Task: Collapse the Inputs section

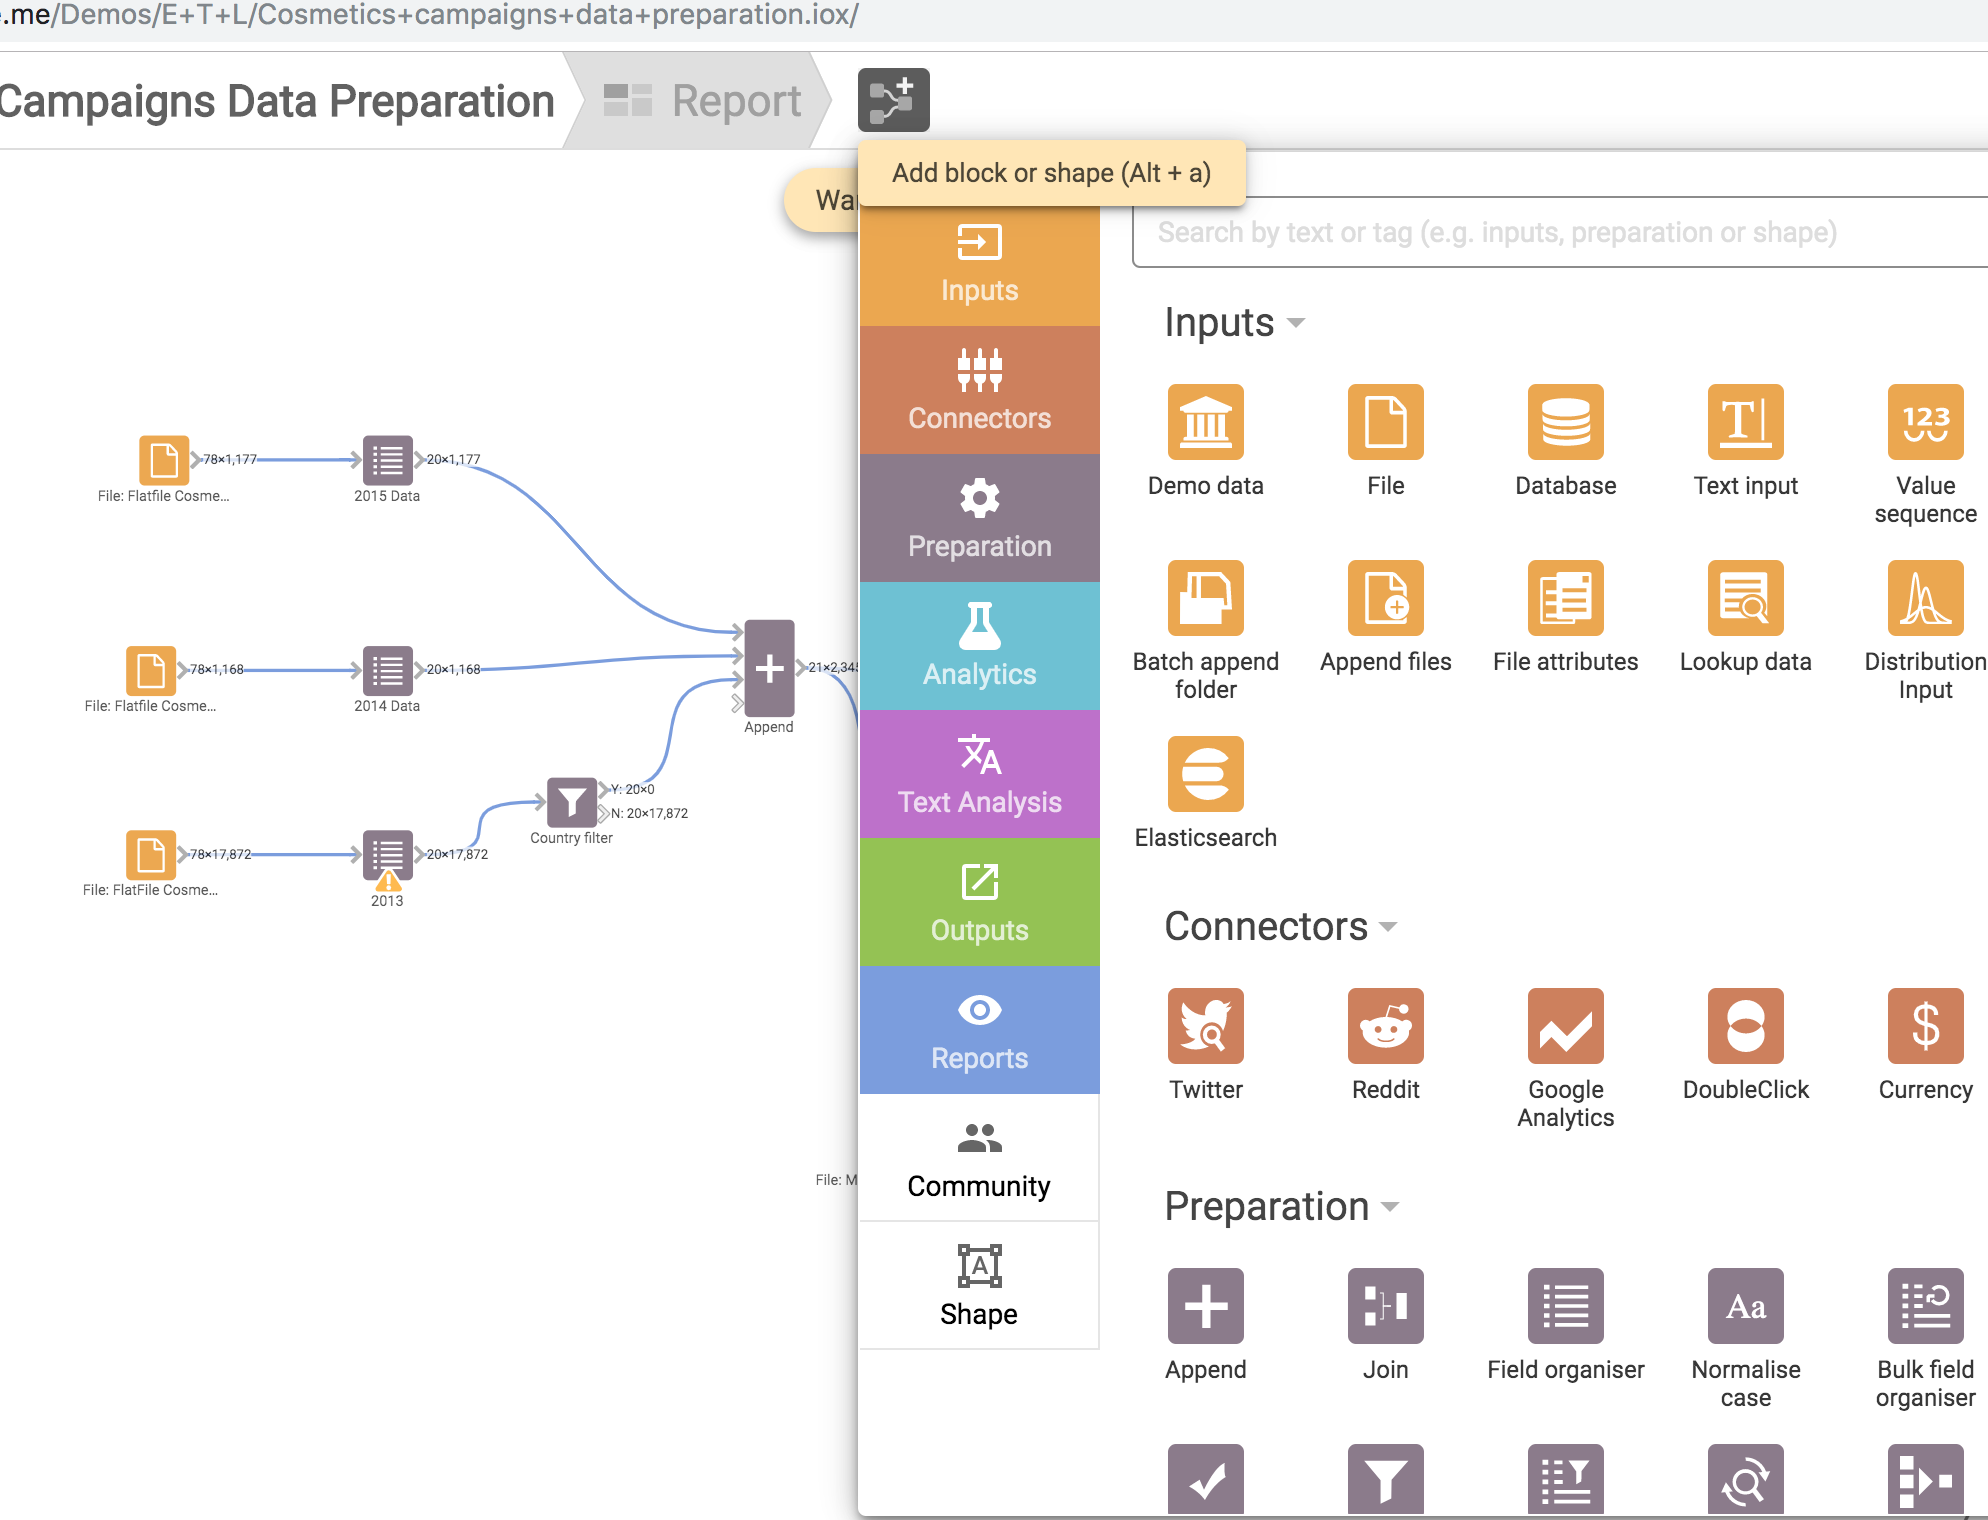Action: [x=1297, y=323]
